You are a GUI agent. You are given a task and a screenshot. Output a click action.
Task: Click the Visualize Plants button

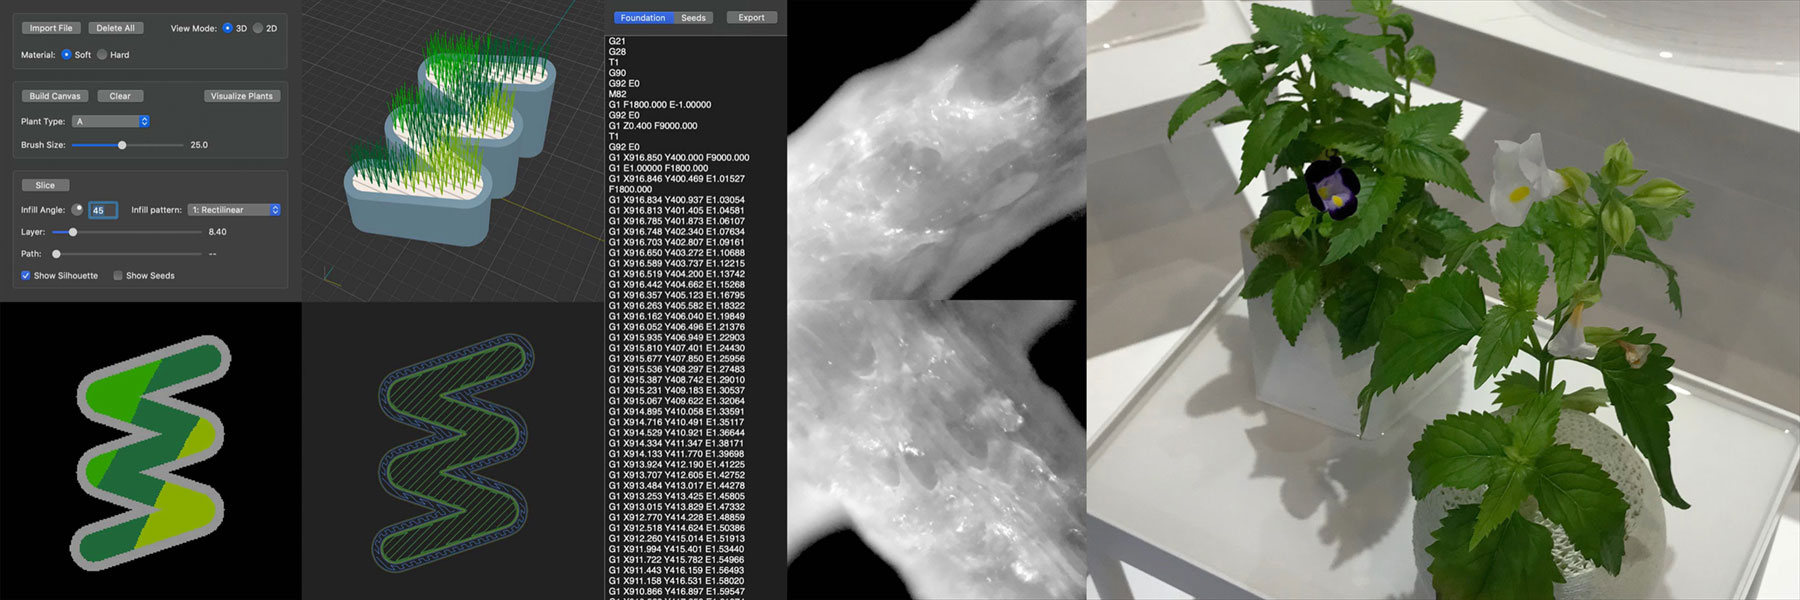[241, 96]
